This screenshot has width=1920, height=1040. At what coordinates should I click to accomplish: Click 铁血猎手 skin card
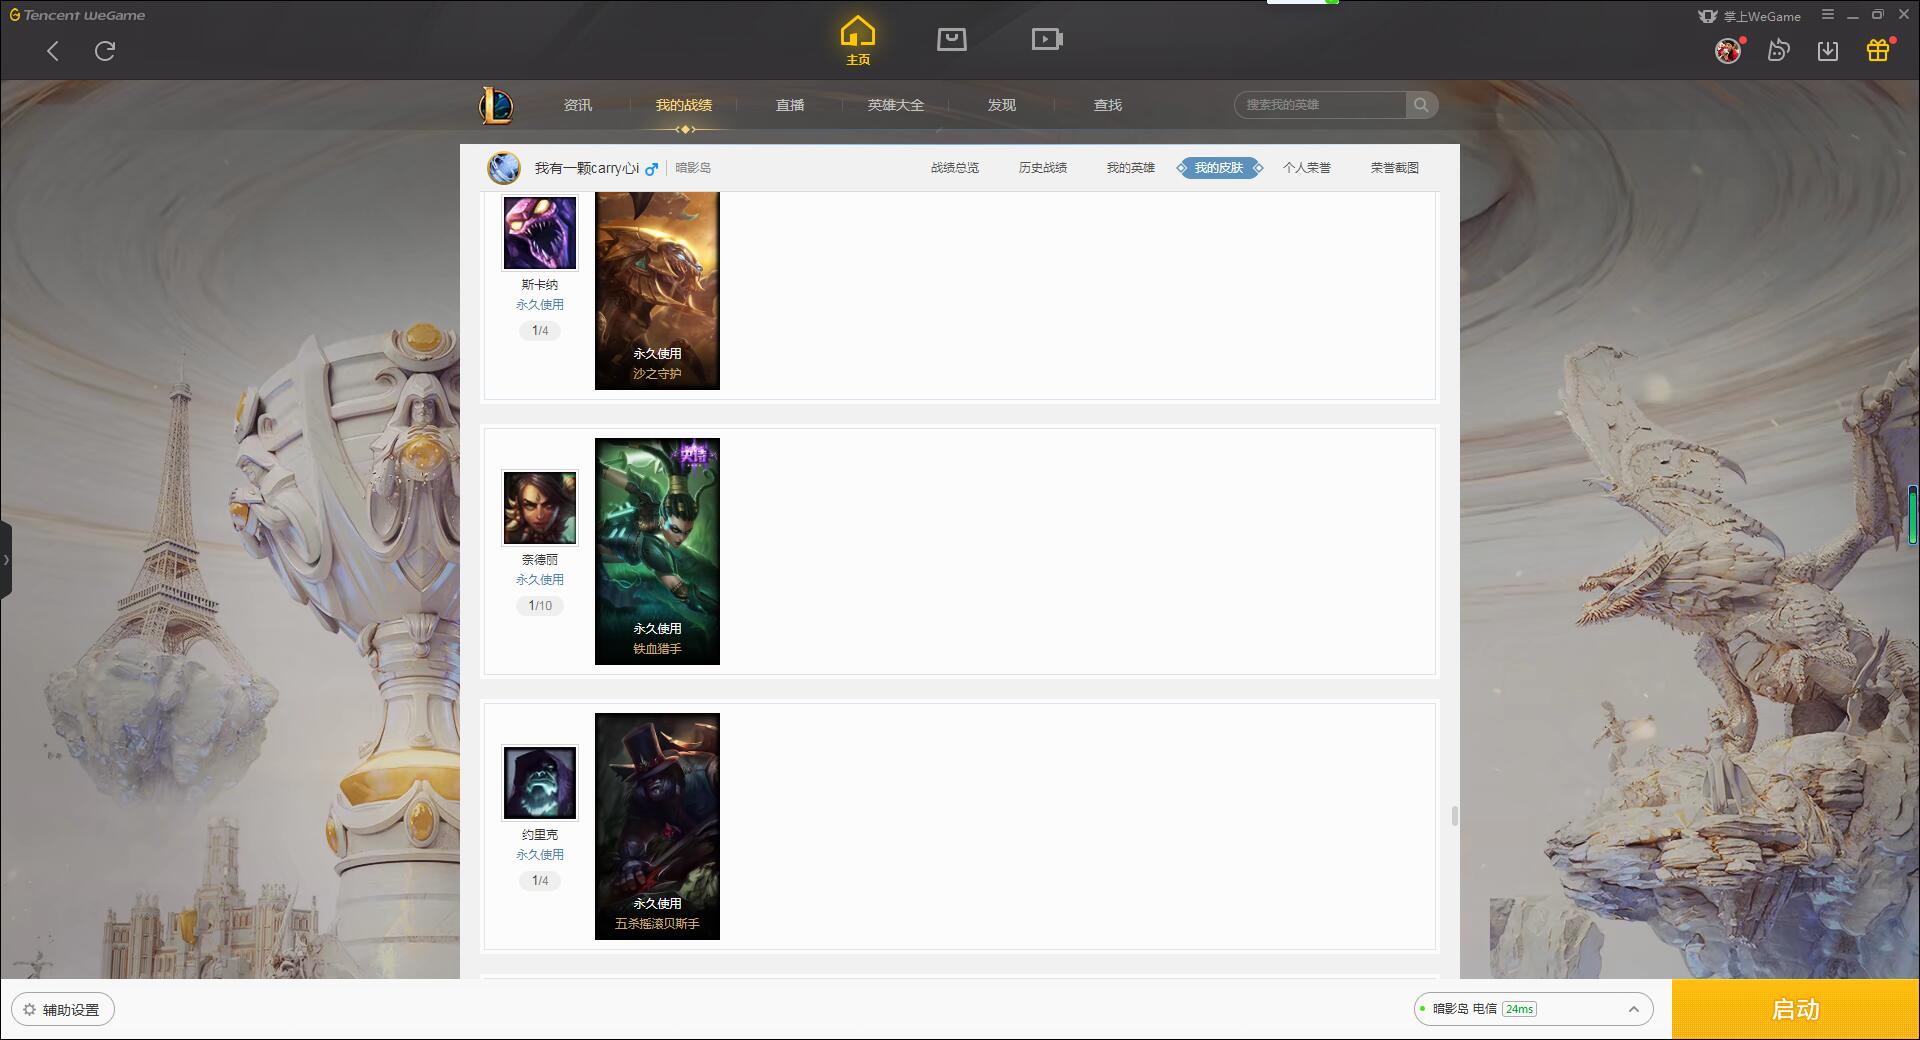pos(657,551)
